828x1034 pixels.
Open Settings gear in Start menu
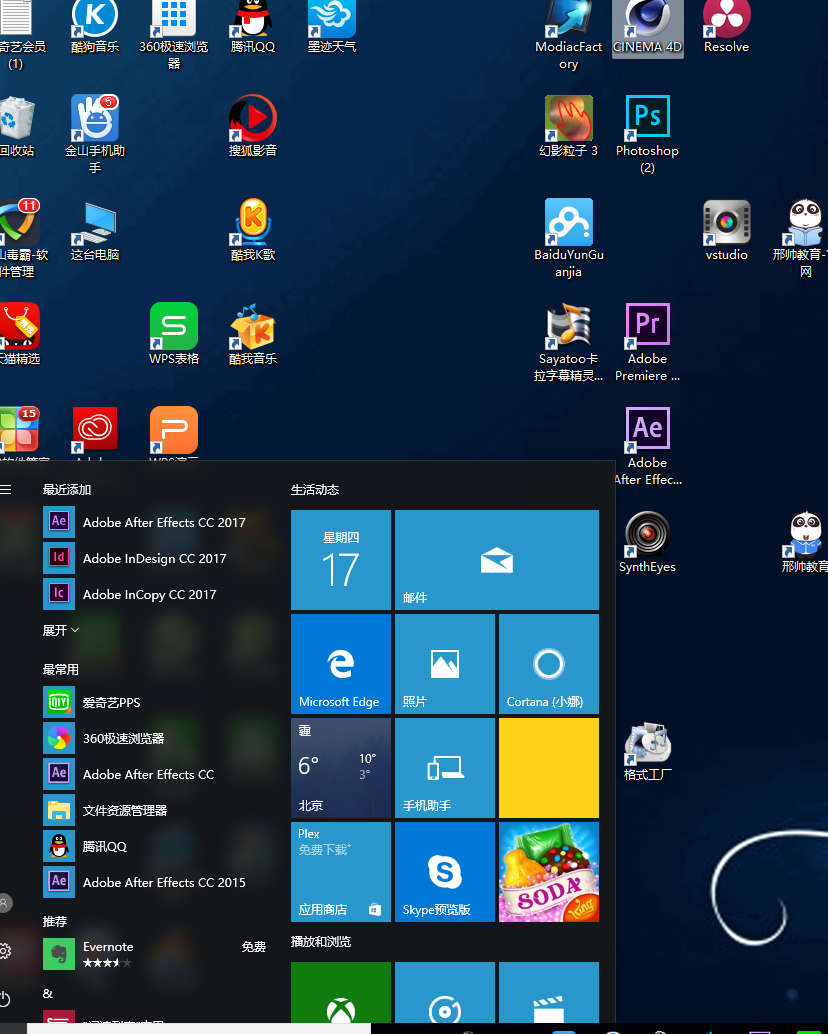[x=6, y=950]
